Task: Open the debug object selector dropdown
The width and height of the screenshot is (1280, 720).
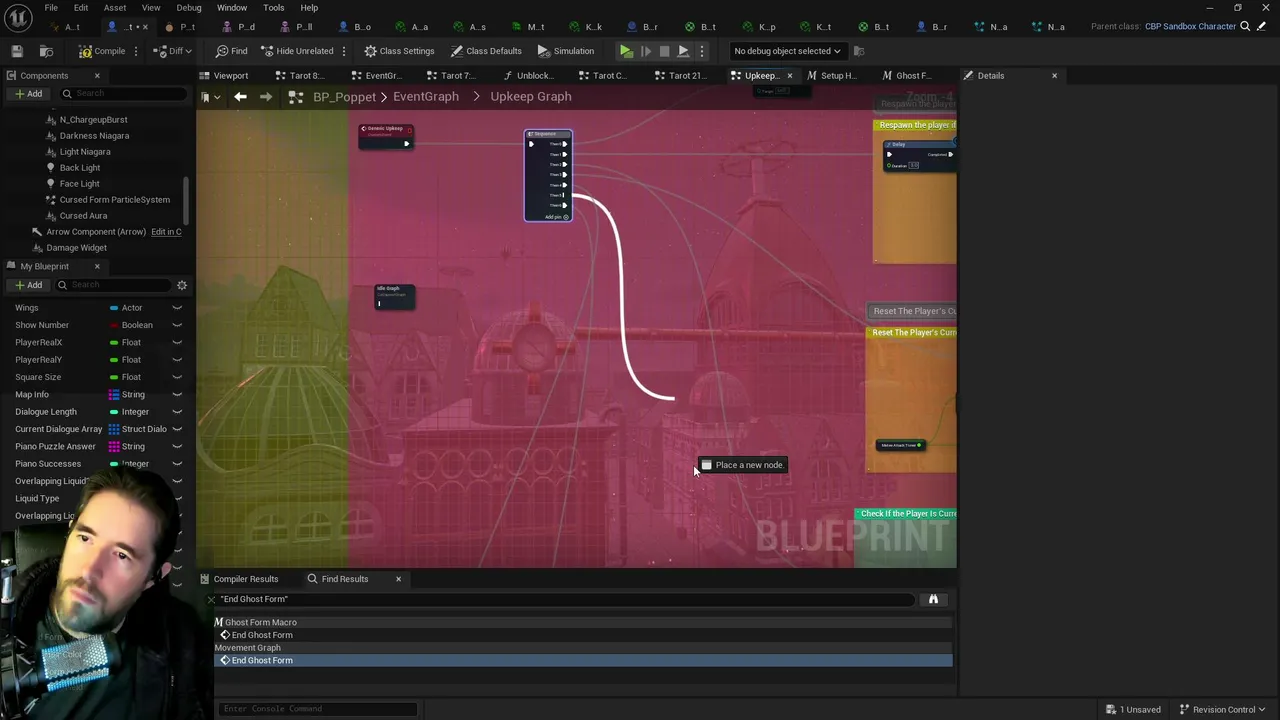Action: pyautogui.click(x=787, y=51)
